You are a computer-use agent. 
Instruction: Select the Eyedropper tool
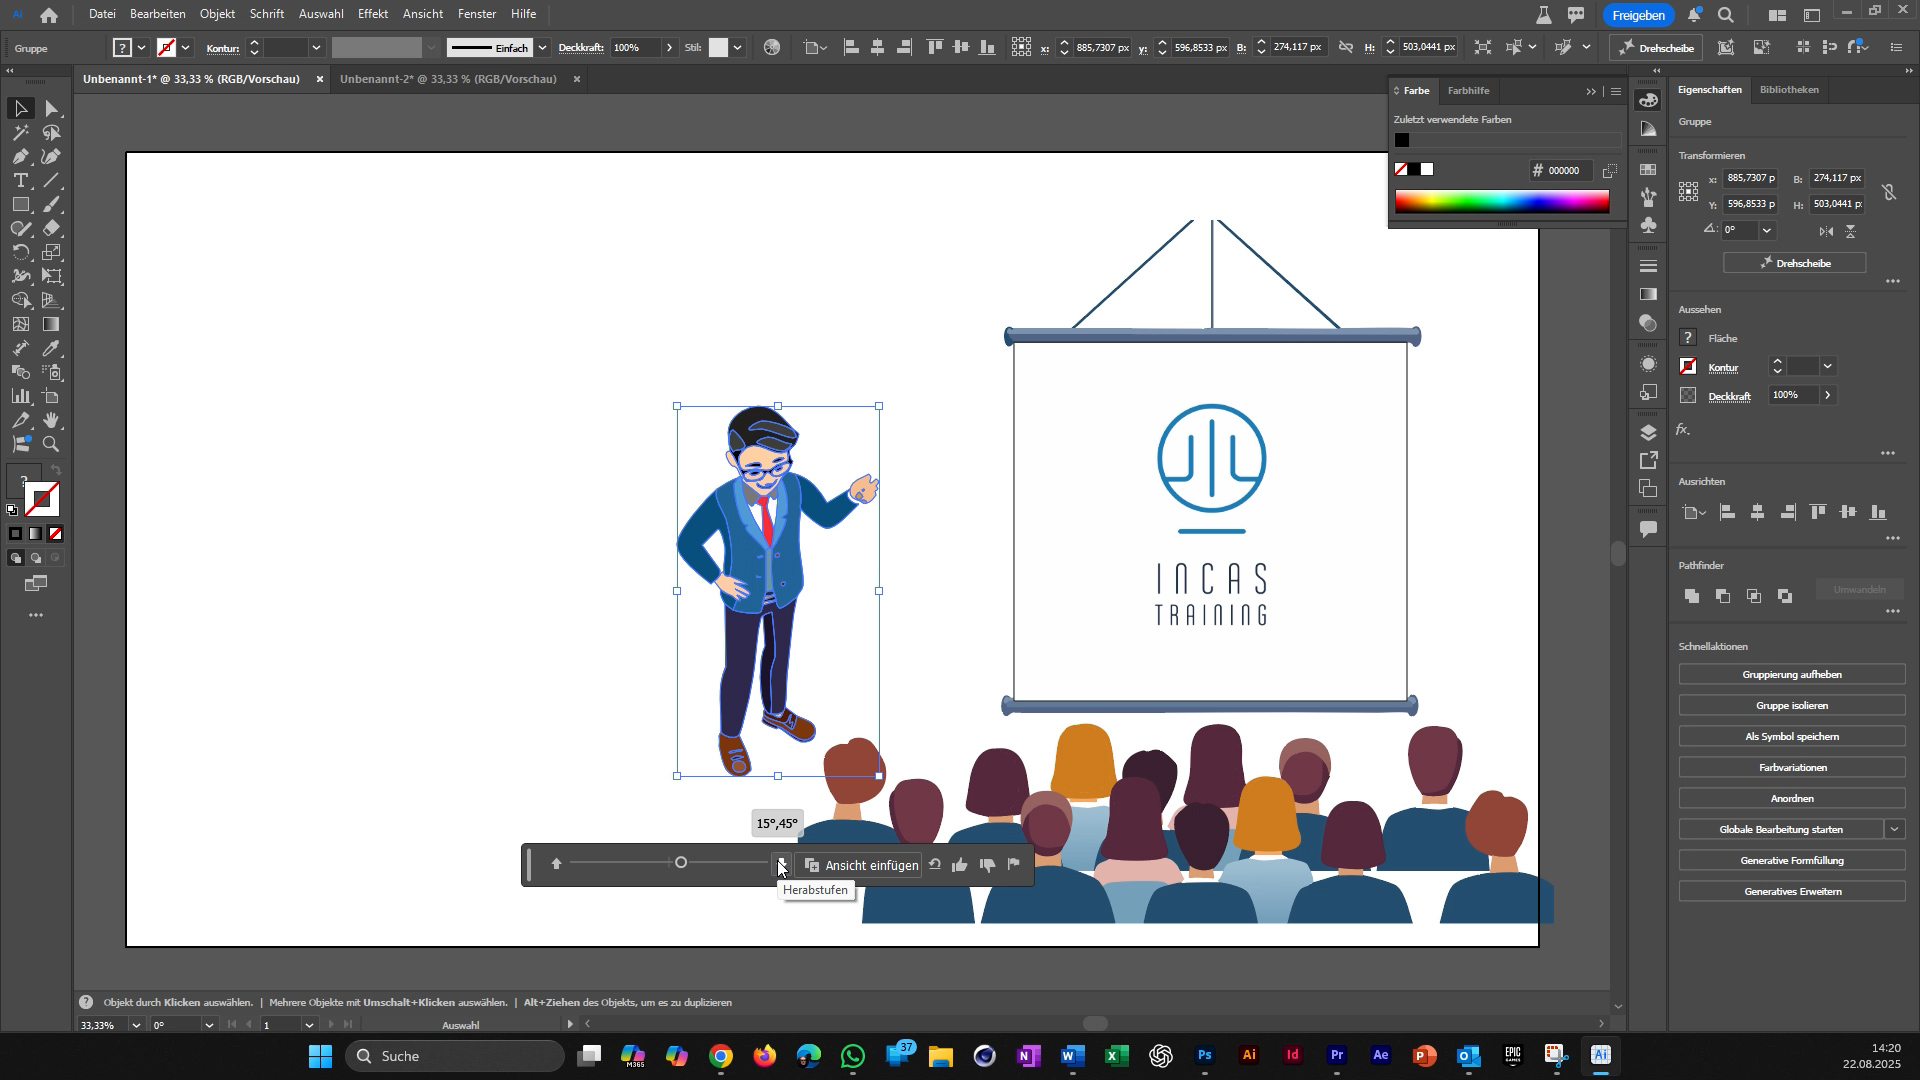(x=52, y=348)
